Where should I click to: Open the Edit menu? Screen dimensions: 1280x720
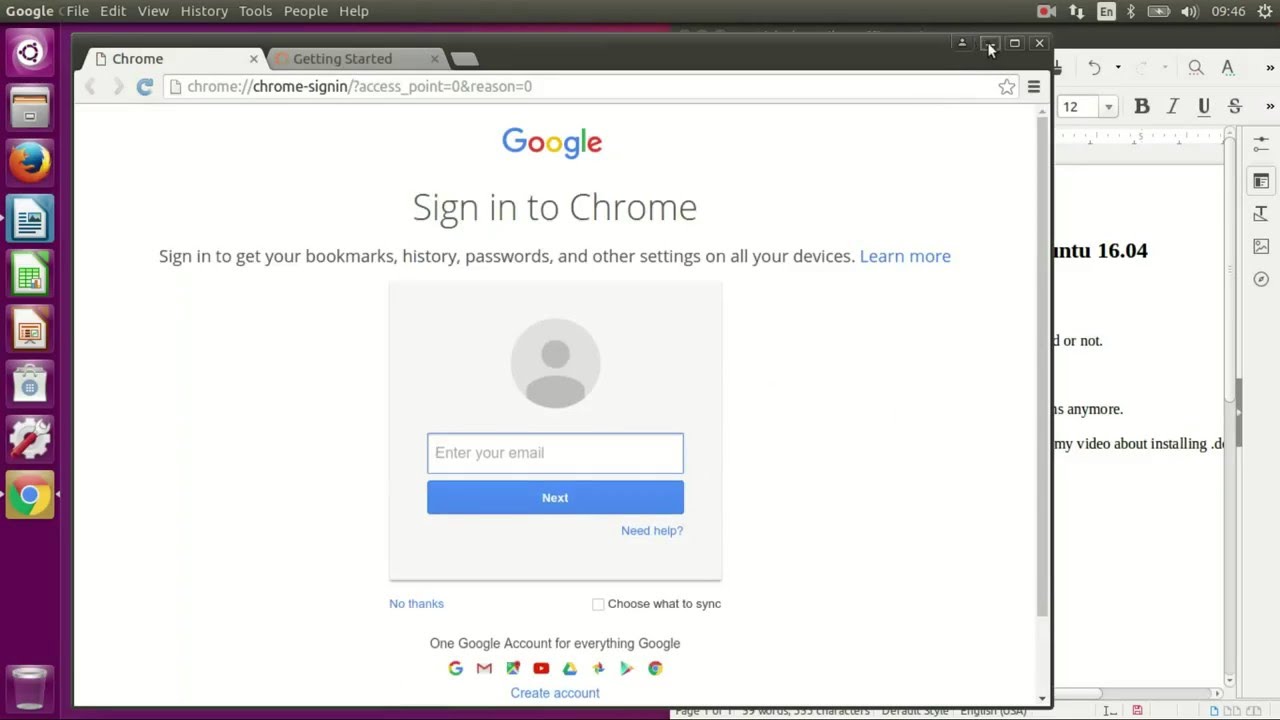[112, 11]
